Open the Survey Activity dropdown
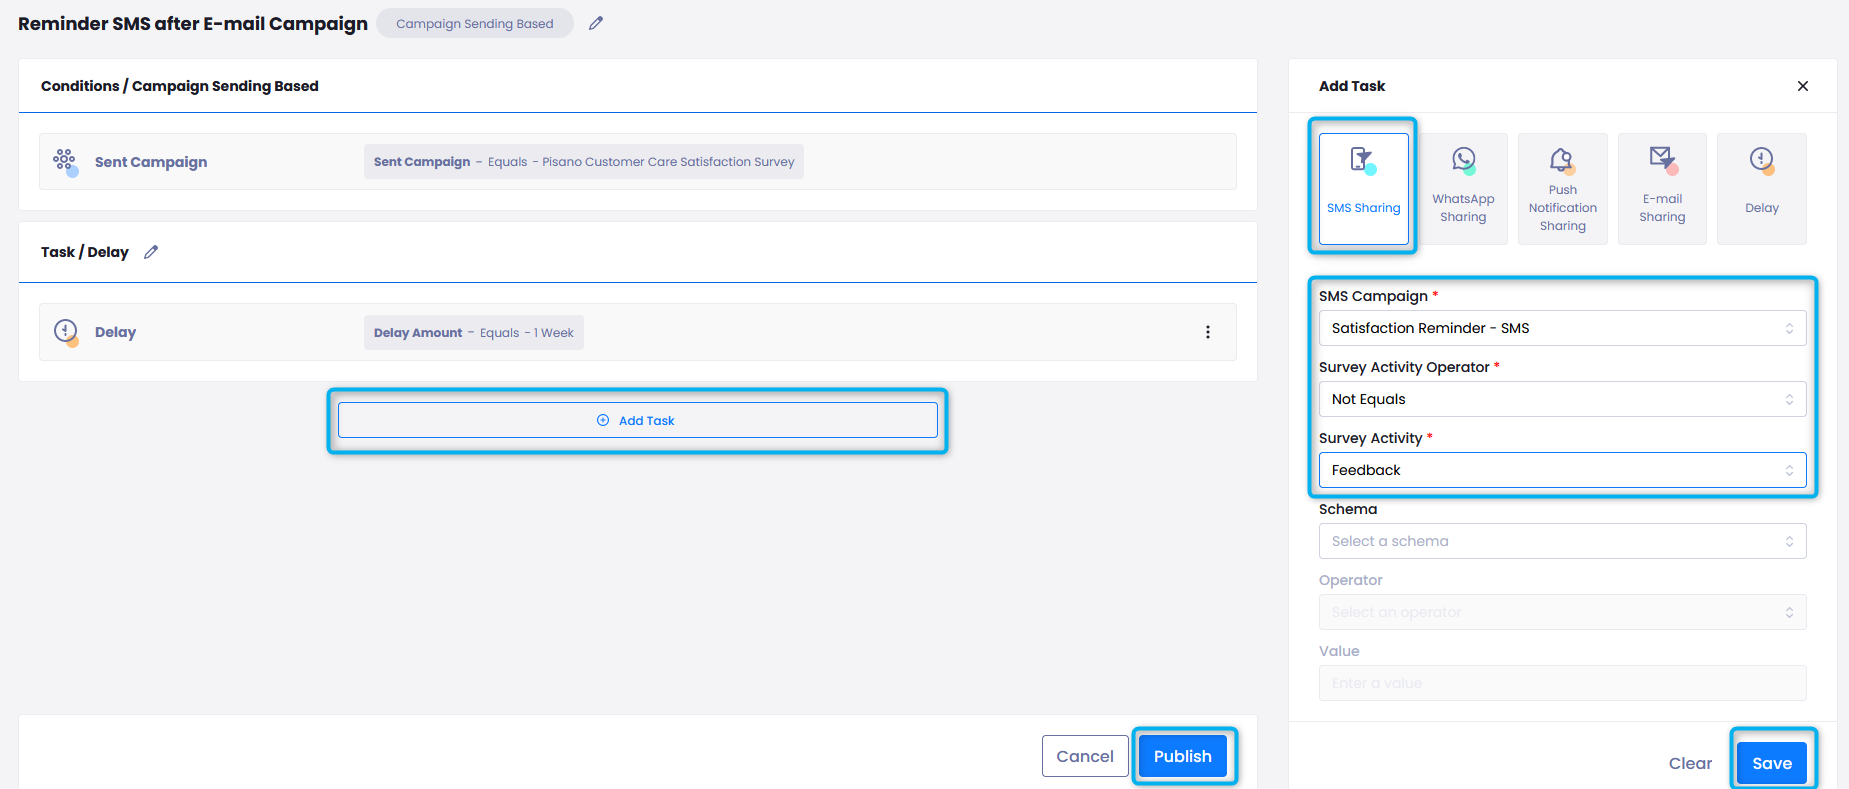The width and height of the screenshot is (1849, 789). [1562, 470]
